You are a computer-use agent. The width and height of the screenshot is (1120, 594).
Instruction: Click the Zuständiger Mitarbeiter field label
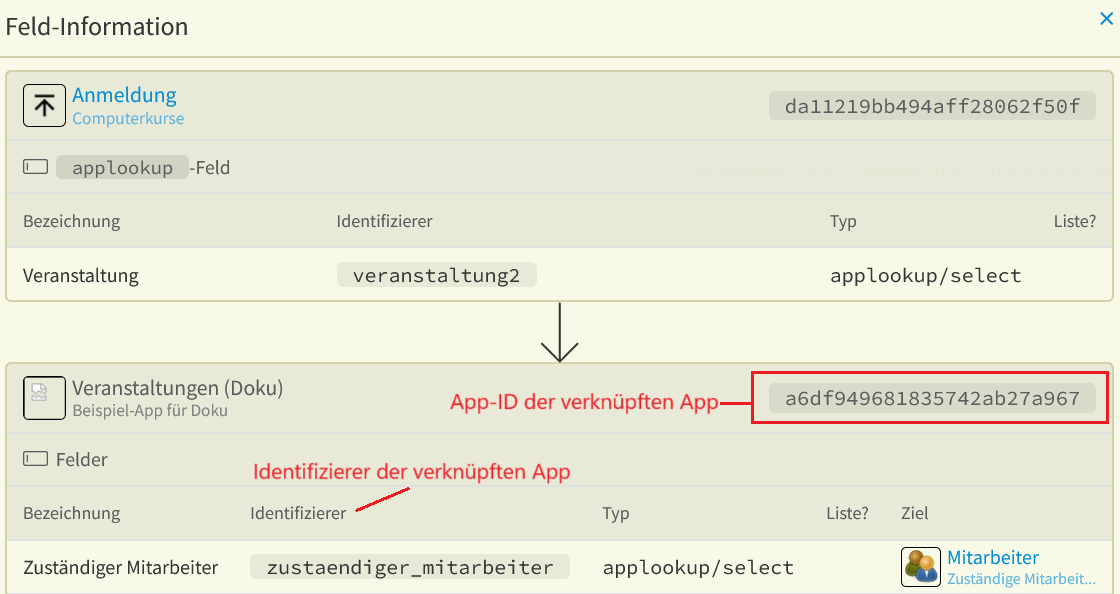pos(121,568)
